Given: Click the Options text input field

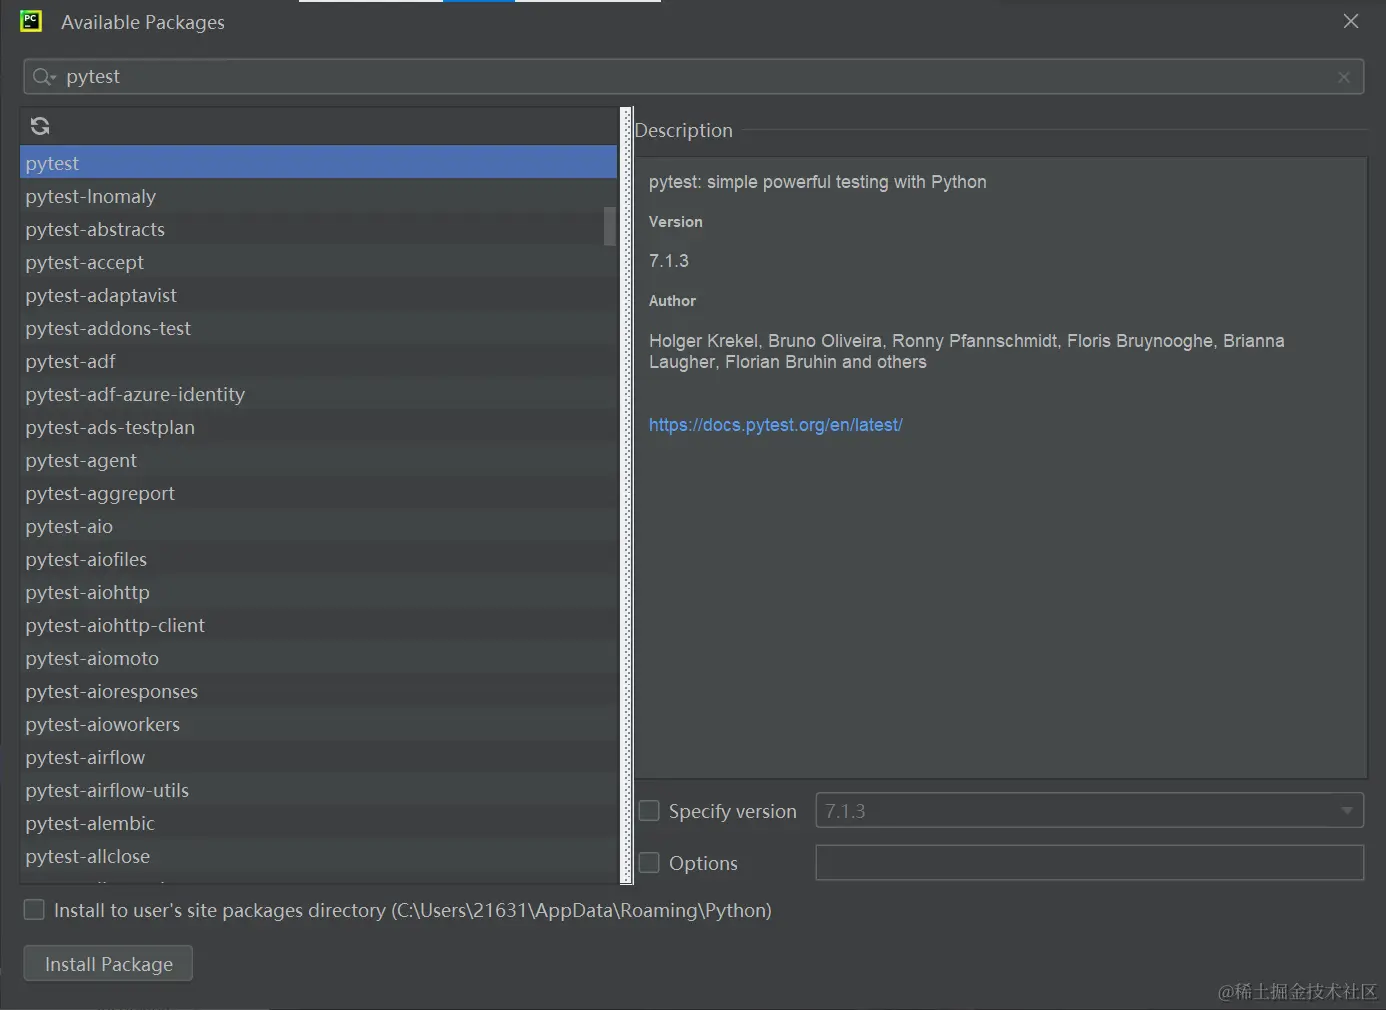Looking at the screenshot, I should [1090, 863].
